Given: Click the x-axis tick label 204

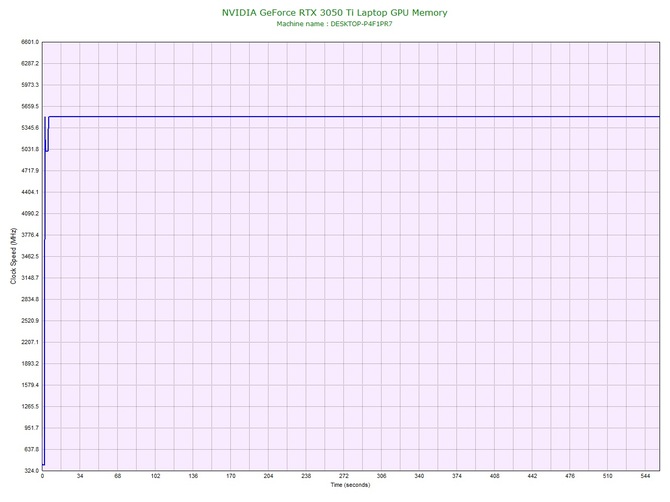Looking at the screenshot, I should click(x=268, y=476).
